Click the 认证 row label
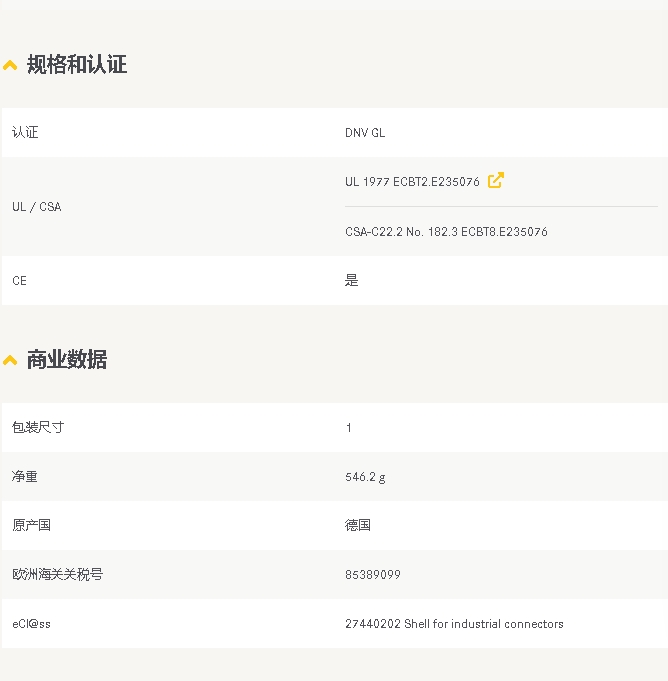Image resolution: width=668 pixels, height=681 pixels. click(x=25, y=133)
